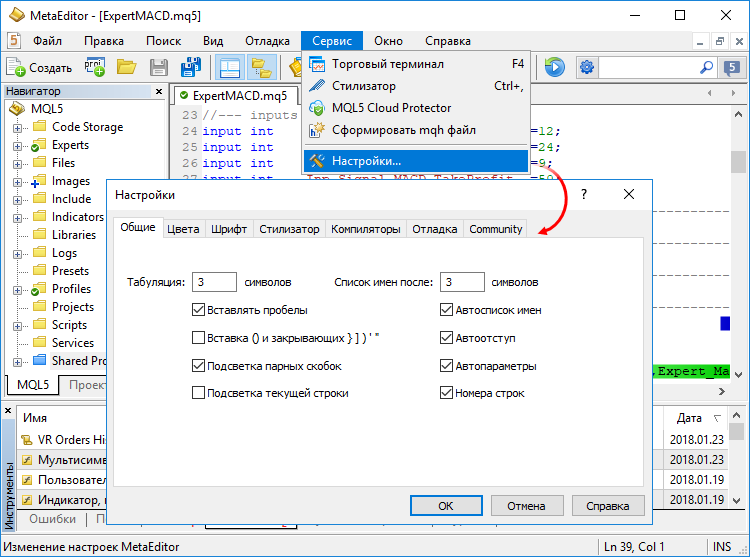Expand the Code Storage tree node
750x557 pixels.
coord(17,128)
